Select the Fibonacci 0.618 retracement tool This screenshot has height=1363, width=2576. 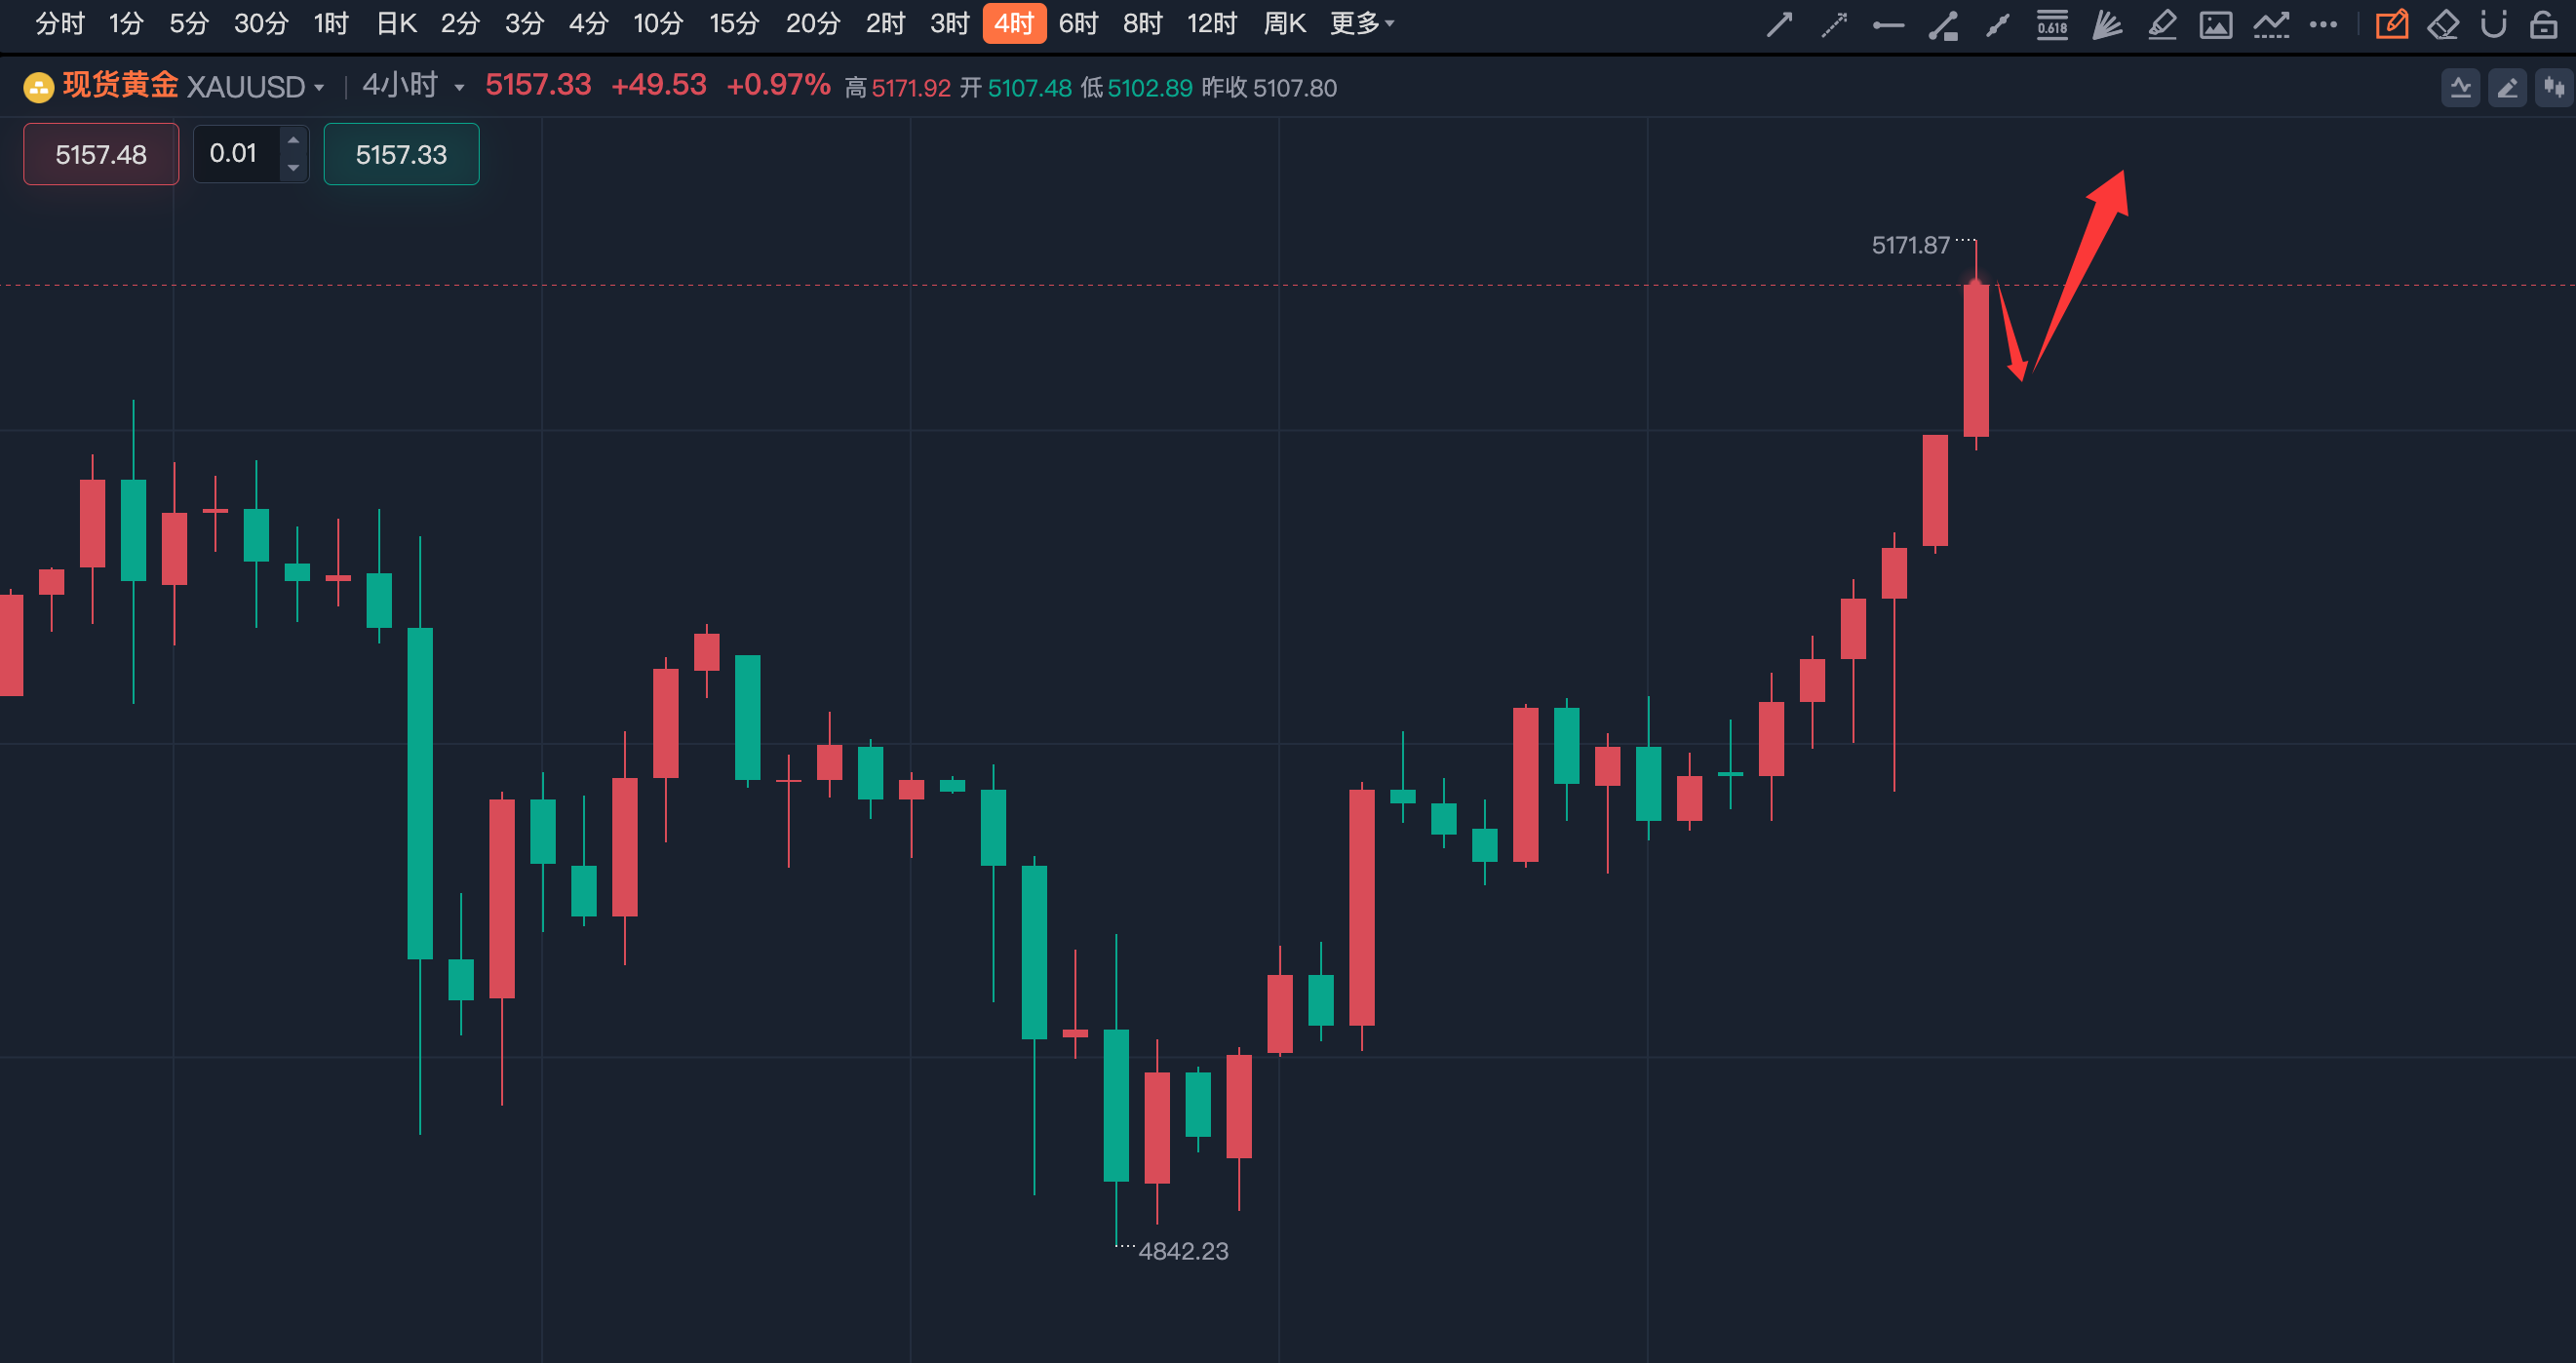tap(2052, 24)
